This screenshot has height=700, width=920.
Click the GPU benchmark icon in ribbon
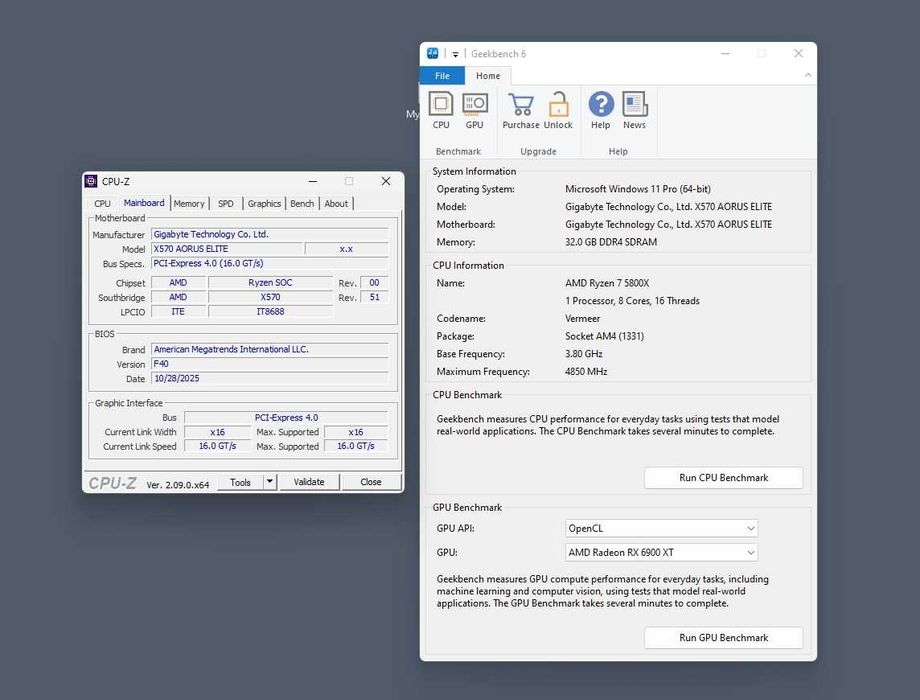[475, 104]
